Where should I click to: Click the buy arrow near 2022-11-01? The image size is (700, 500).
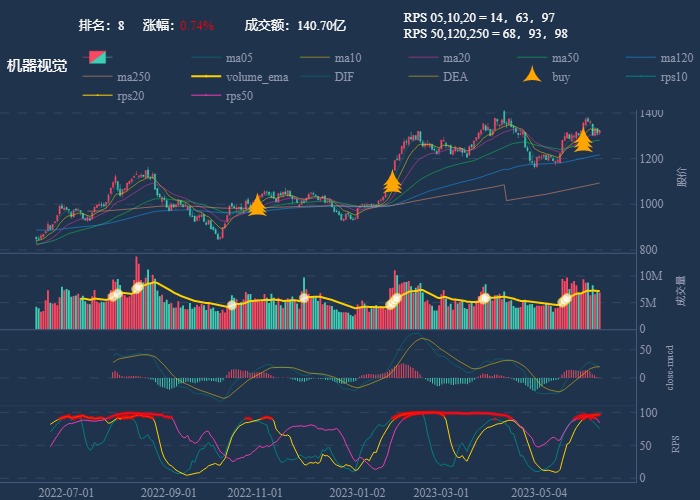tap(257, 205)
